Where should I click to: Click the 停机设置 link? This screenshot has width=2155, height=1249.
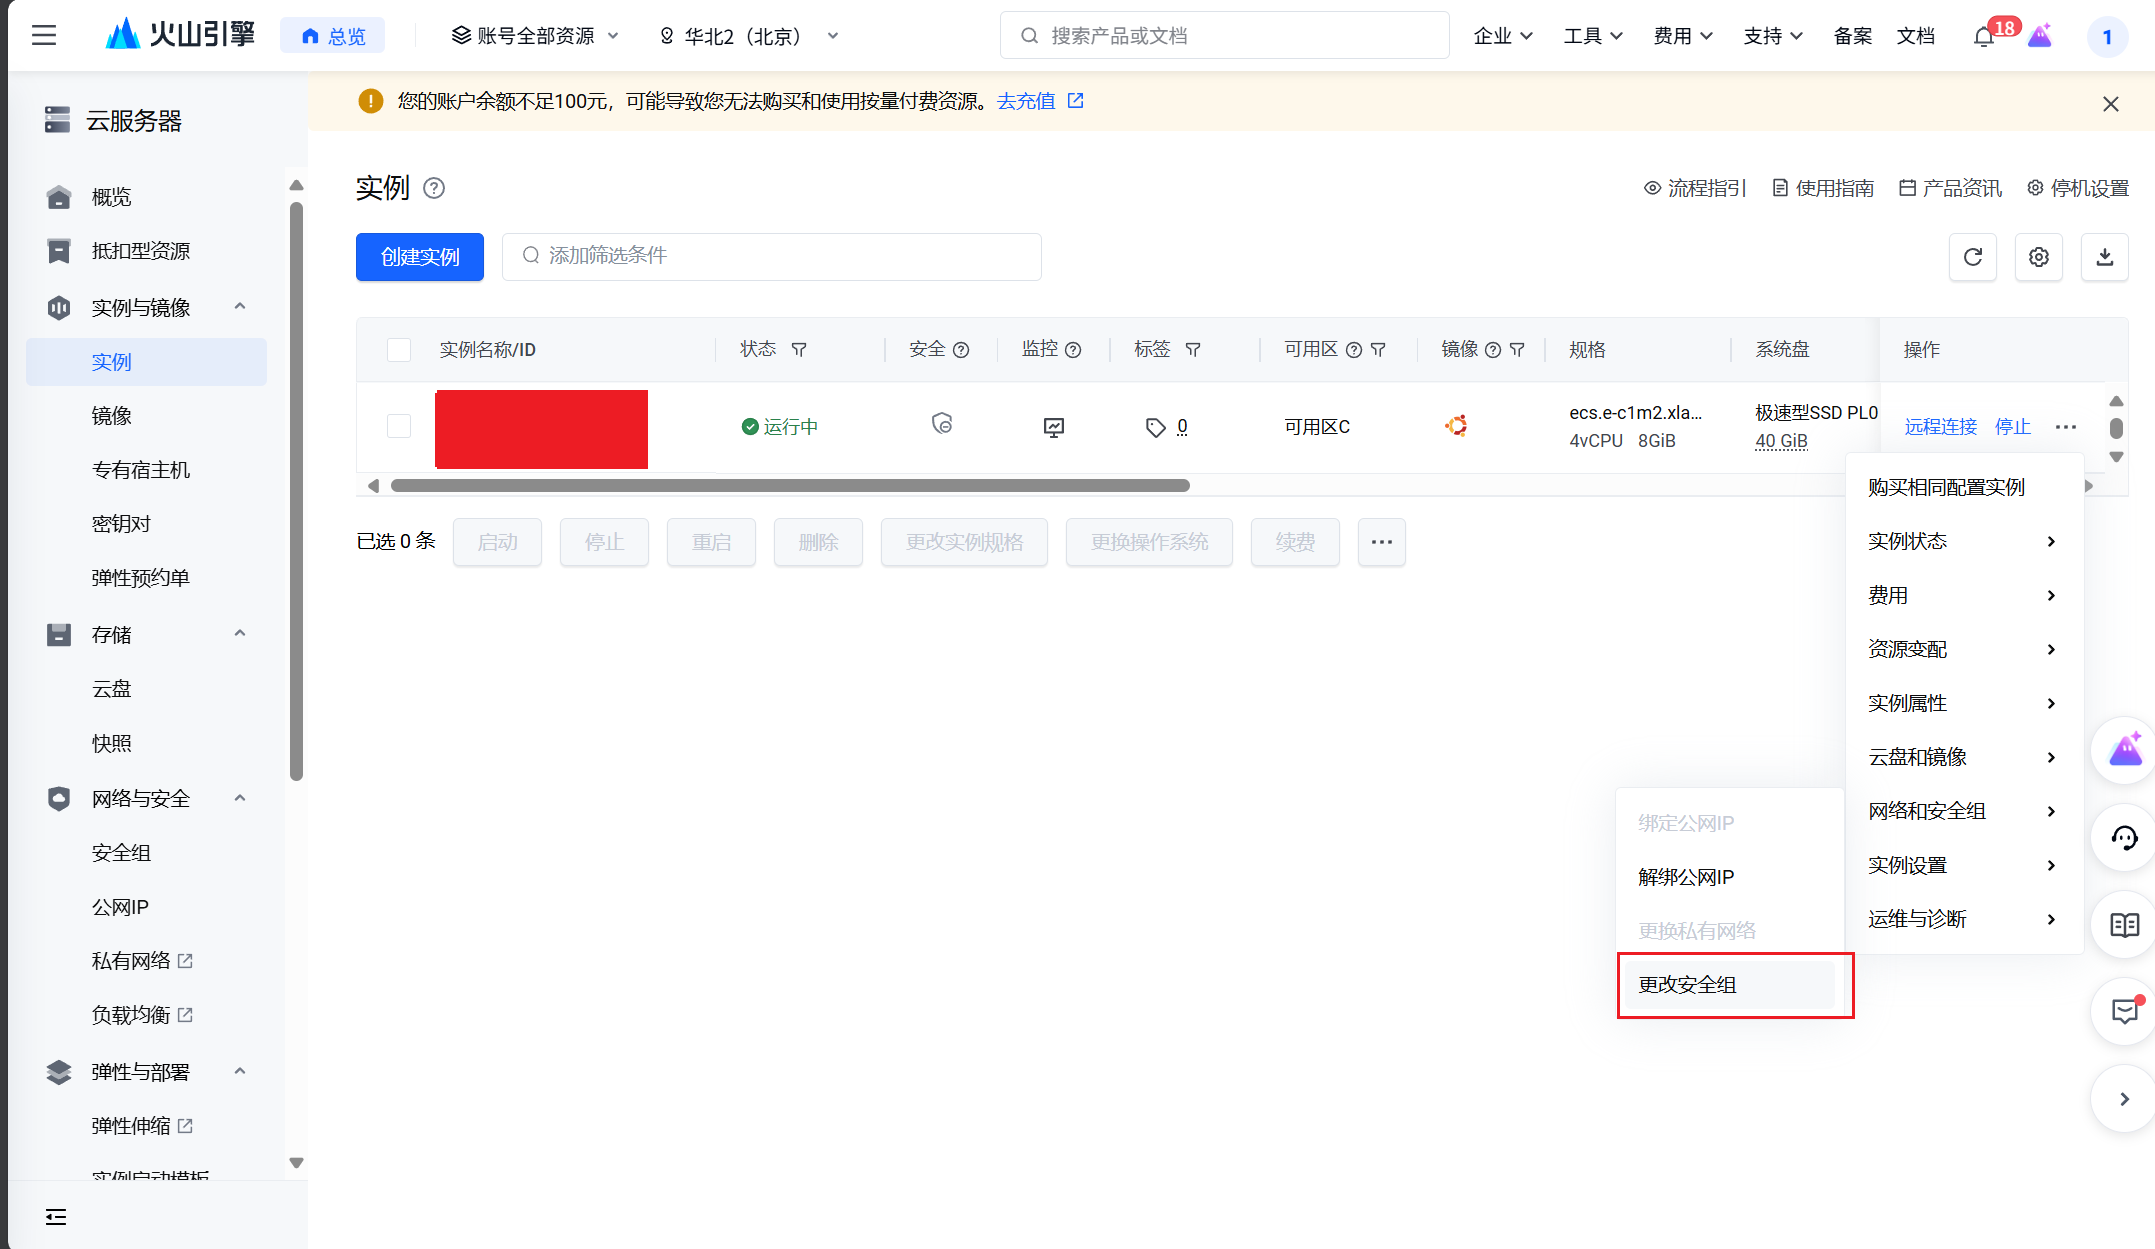(x=2078, y=188)
